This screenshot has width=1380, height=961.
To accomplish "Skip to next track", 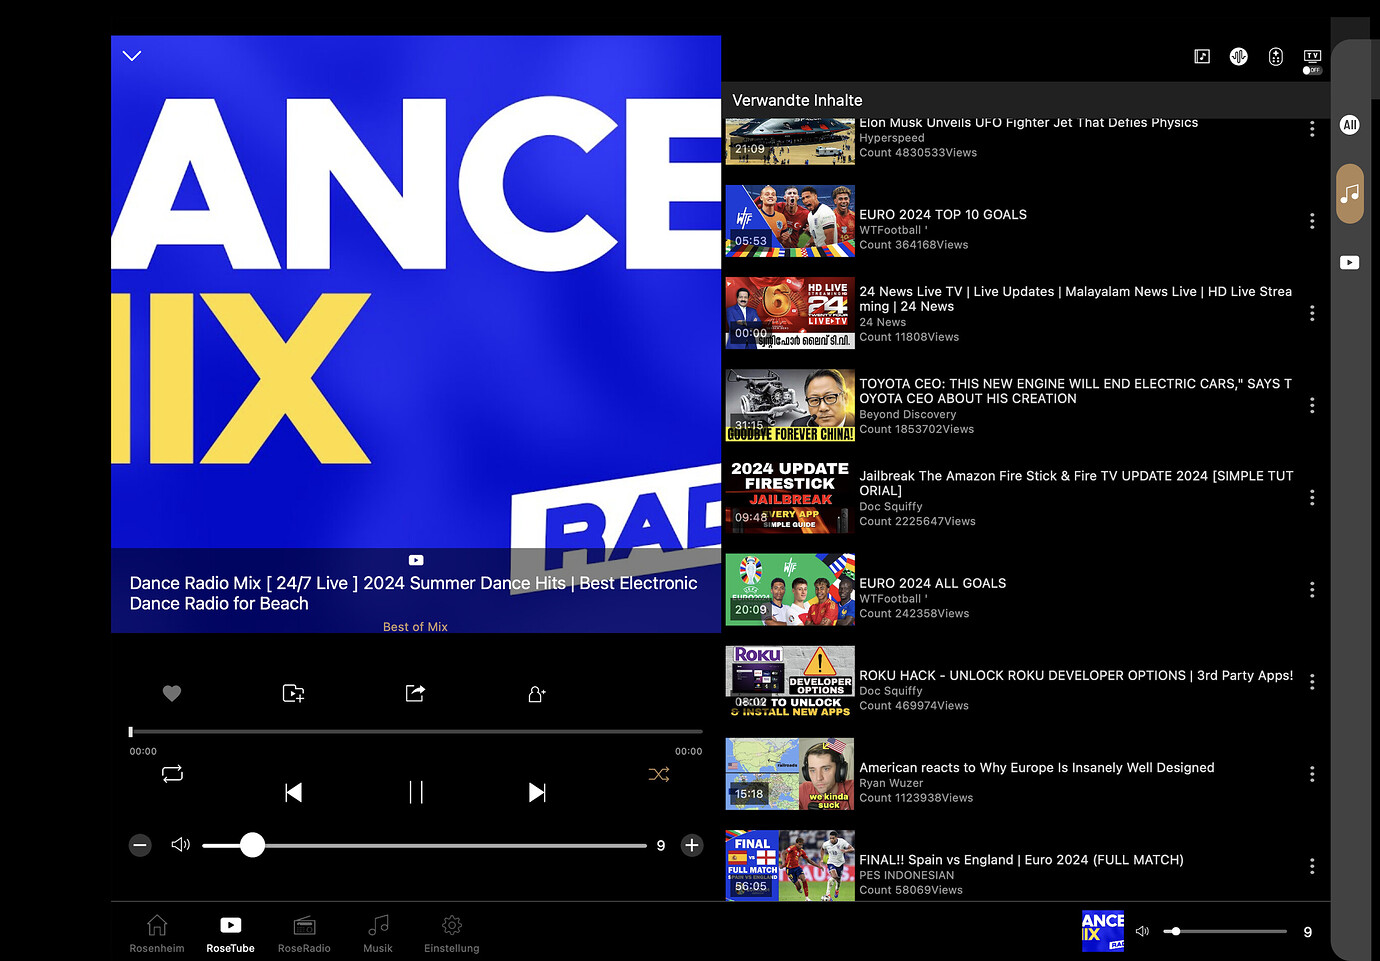I will pos(537,792).
